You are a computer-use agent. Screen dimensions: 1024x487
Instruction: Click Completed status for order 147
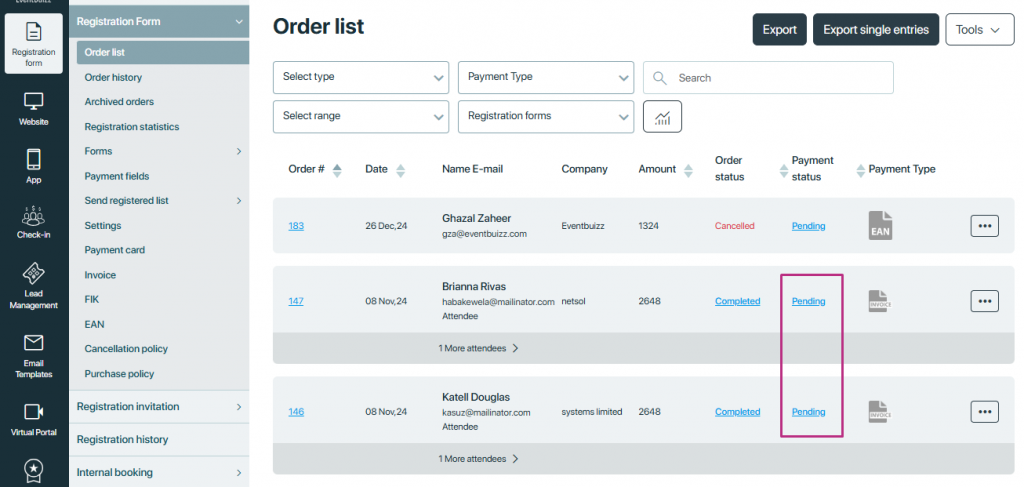point(737,301)
